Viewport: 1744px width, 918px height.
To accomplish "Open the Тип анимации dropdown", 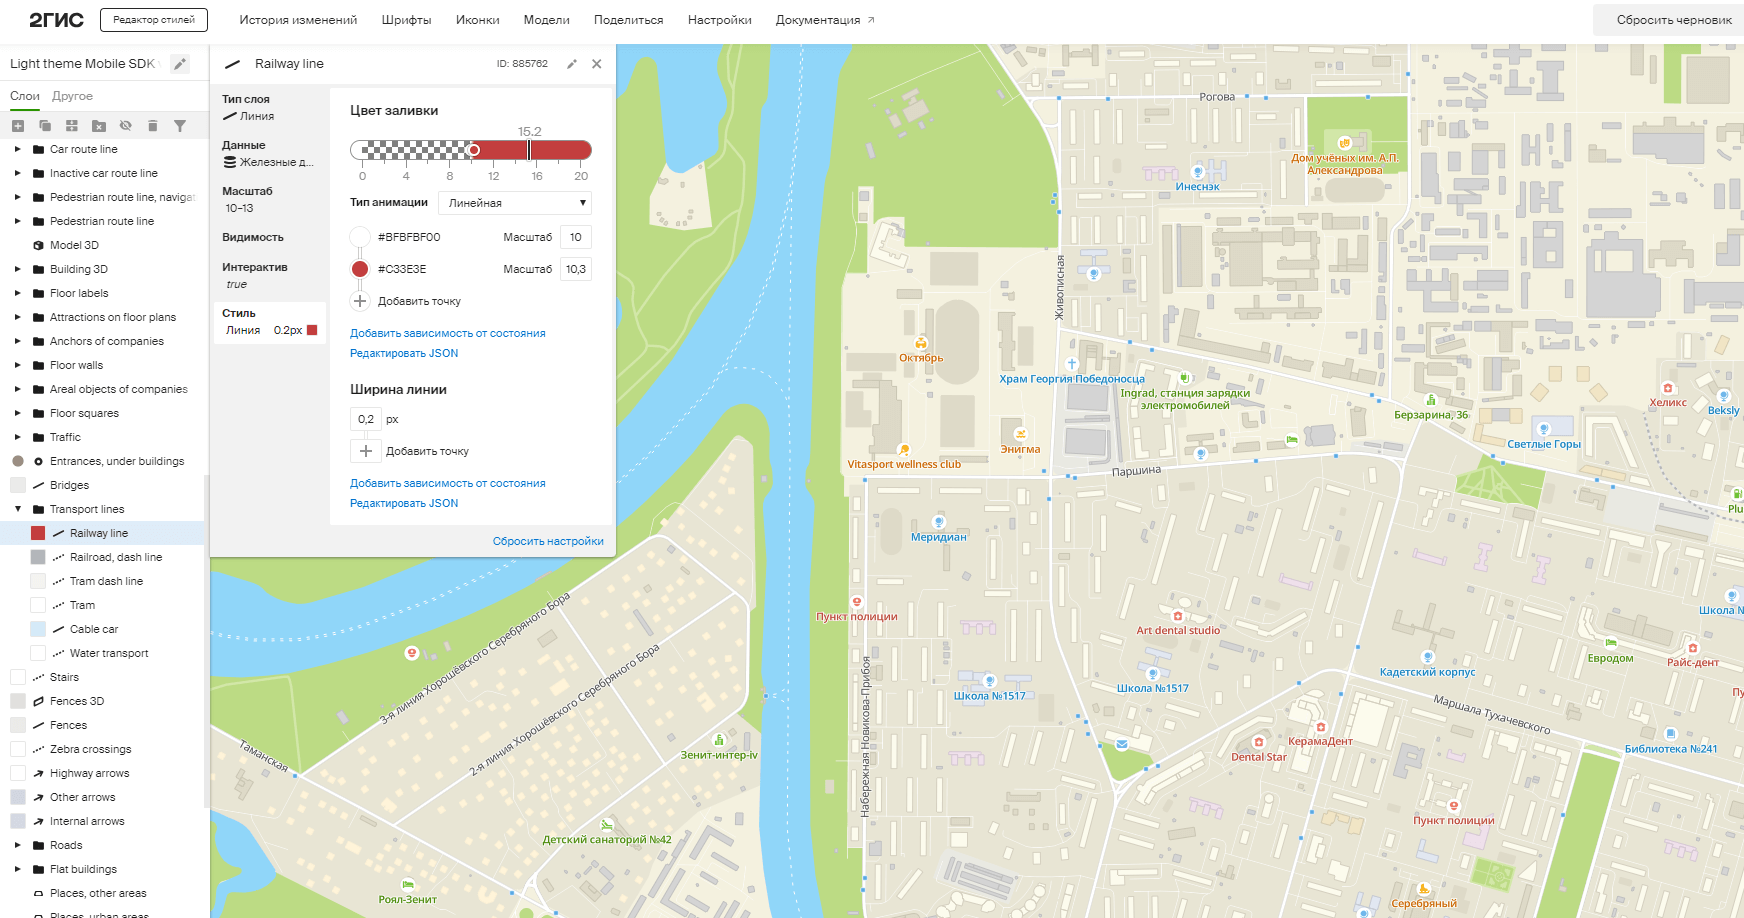I will tap(515, 203).
